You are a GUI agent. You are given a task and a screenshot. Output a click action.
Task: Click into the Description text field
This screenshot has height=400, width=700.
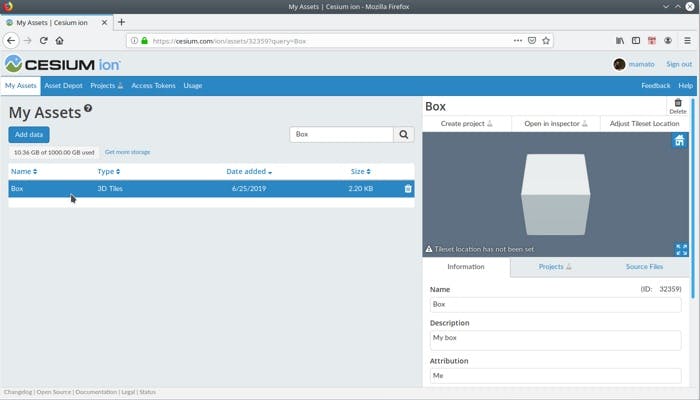click(555, 340)
